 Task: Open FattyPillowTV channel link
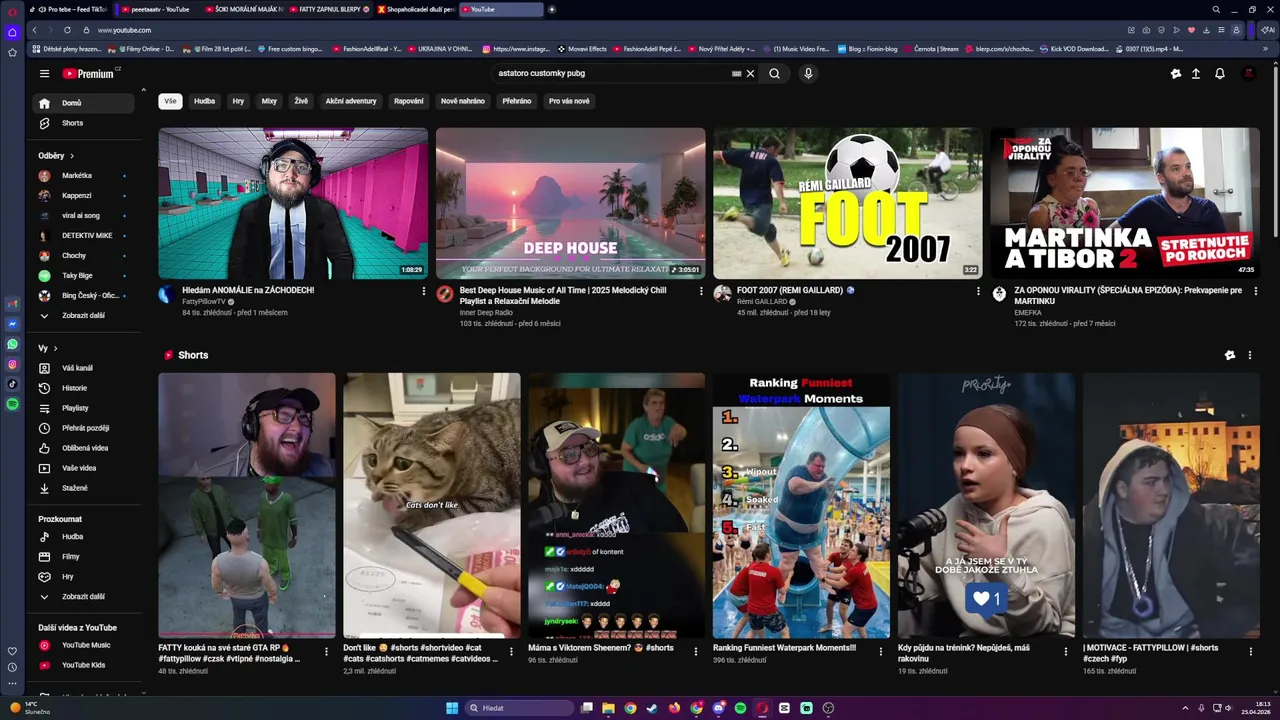204,302
